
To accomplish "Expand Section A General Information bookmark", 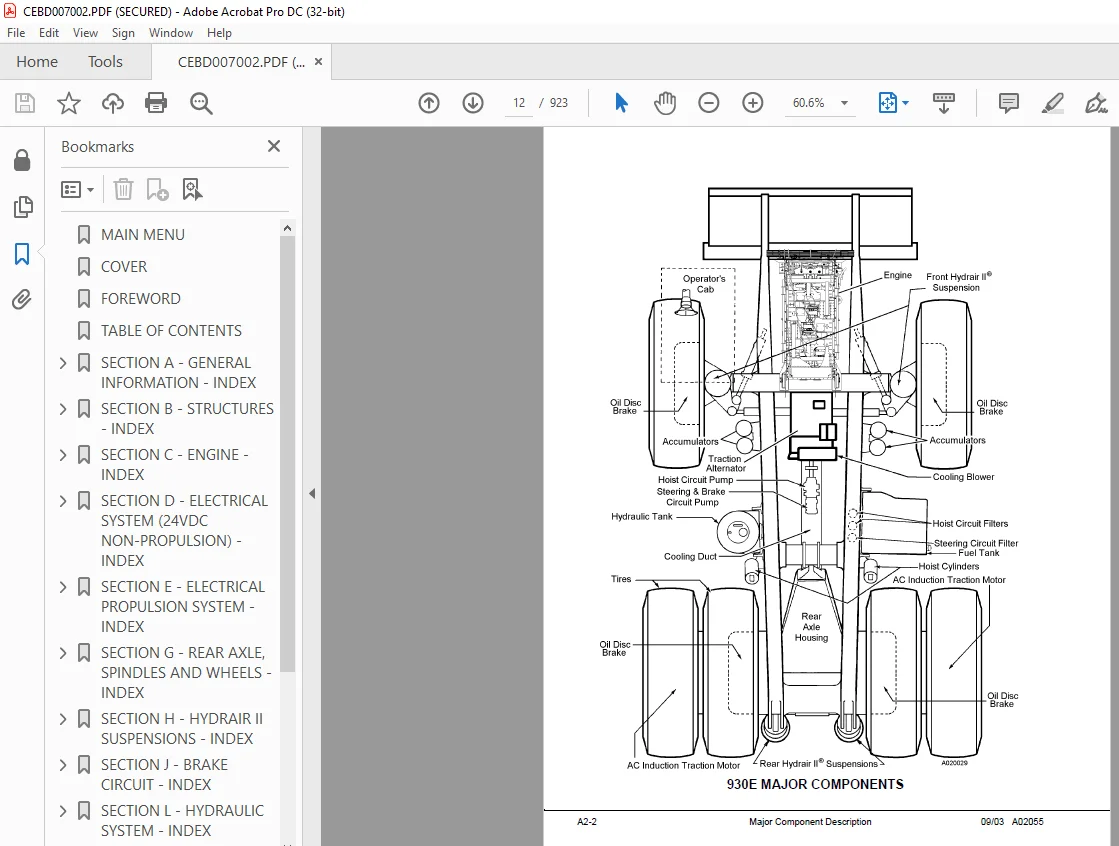I will (63, 363).
